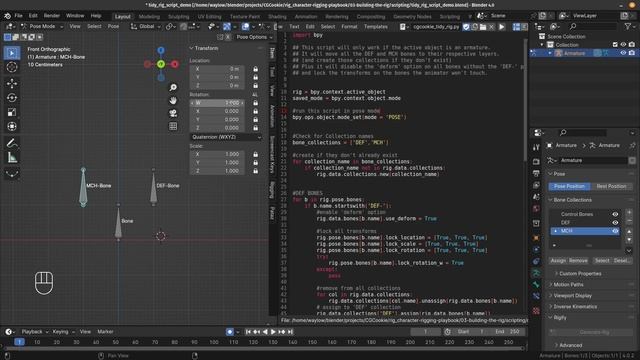Jump to the timeline end frame
640x360 pixels.
point(290,332)
